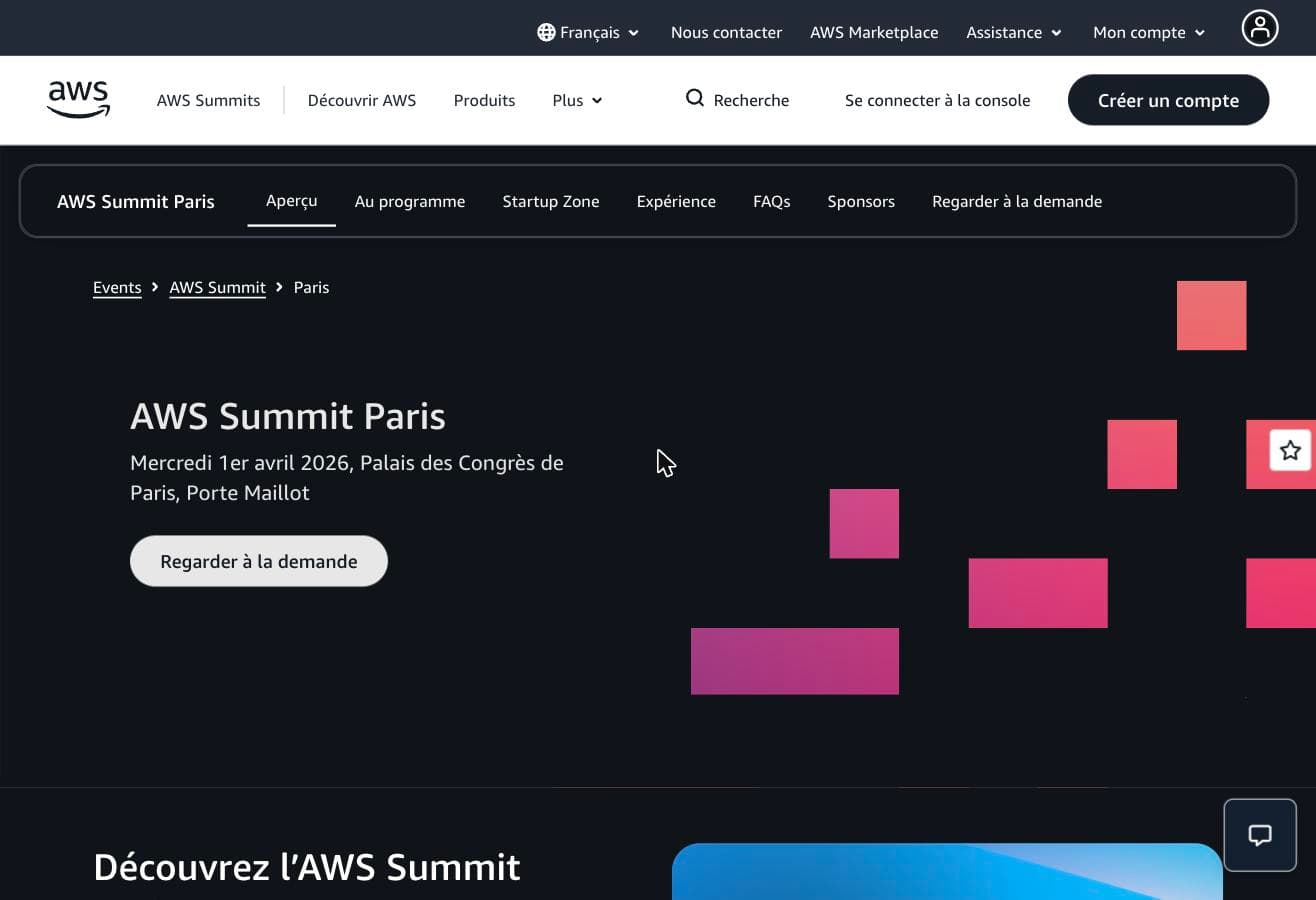Open Events breadcrumb link

coord(117,288)
